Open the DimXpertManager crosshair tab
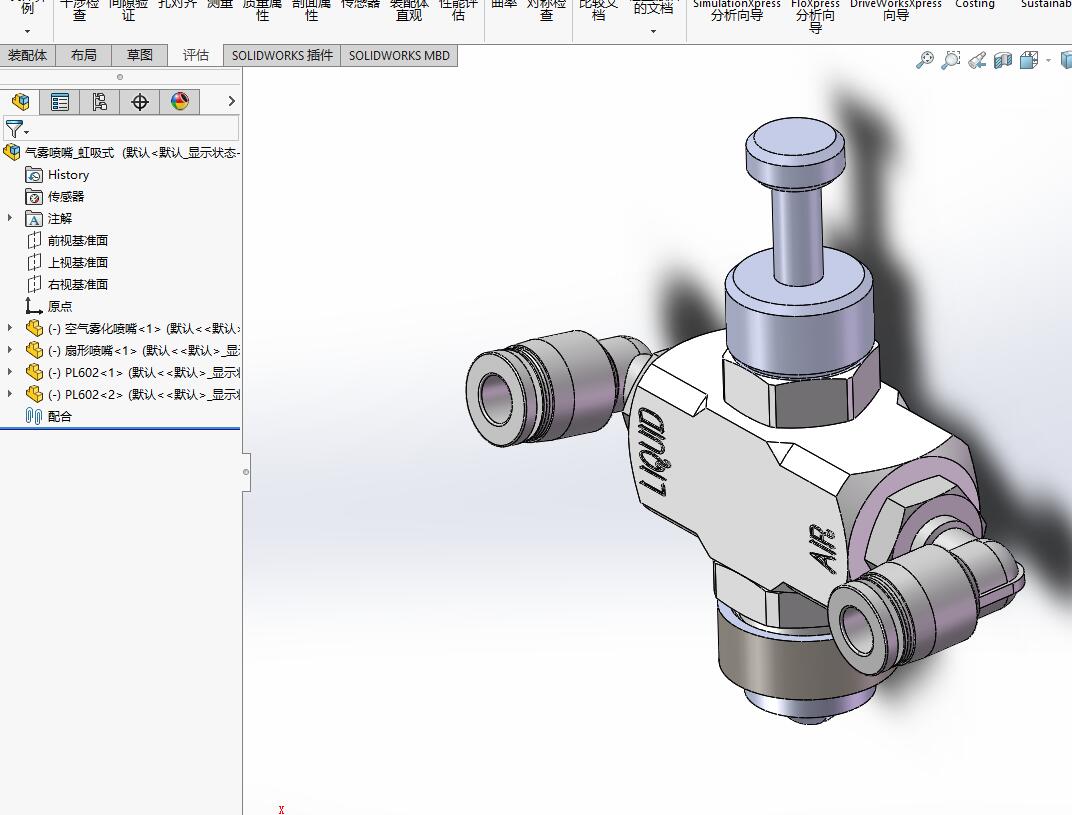This screenshot has height=815, width=1072. coord(139,102)
